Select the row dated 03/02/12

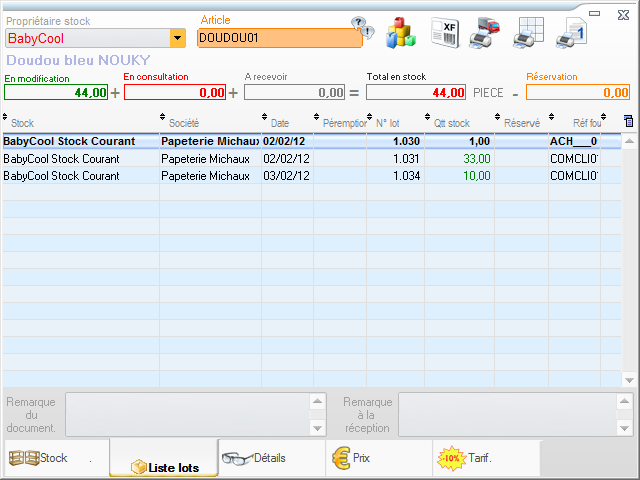click(x=300, y=175)
